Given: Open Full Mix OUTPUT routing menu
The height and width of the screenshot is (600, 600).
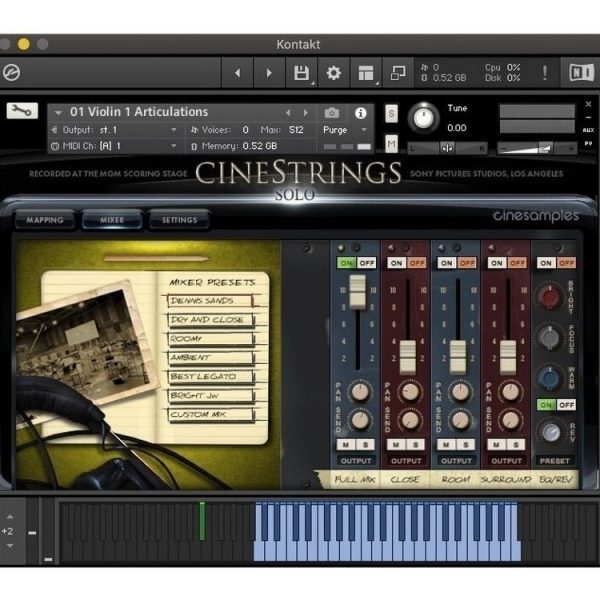Looking at the screenshot, I should coord(356,461).
